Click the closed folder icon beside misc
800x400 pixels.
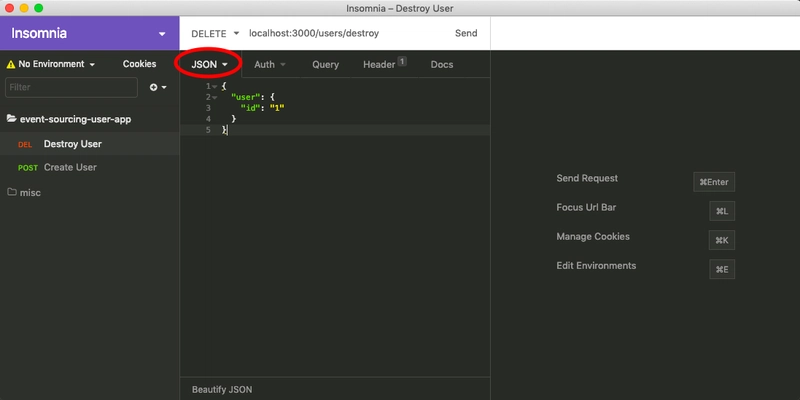coord(11,192)
